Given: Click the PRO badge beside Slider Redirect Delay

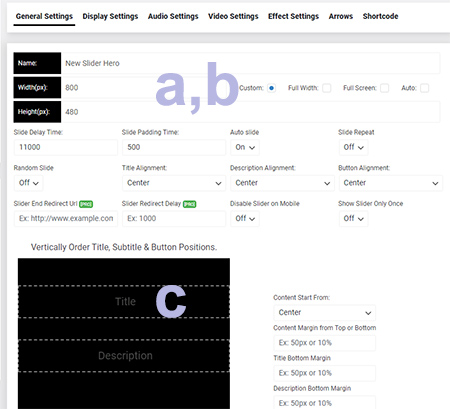Looking at the screenshot, I should point(190,204).
